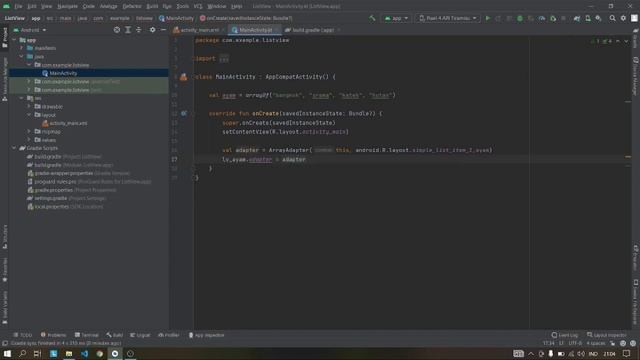Open the SDK Manager icon
This screenshot has height=360, width=640.
point(598,18)
